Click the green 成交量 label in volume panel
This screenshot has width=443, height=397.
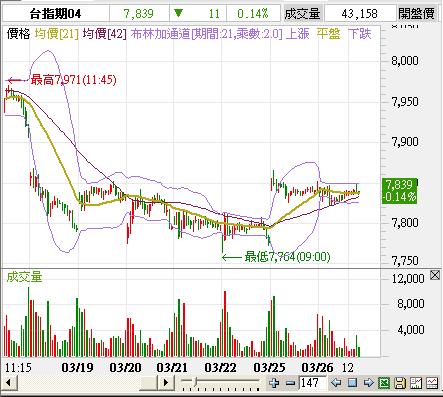coord(24,277)
